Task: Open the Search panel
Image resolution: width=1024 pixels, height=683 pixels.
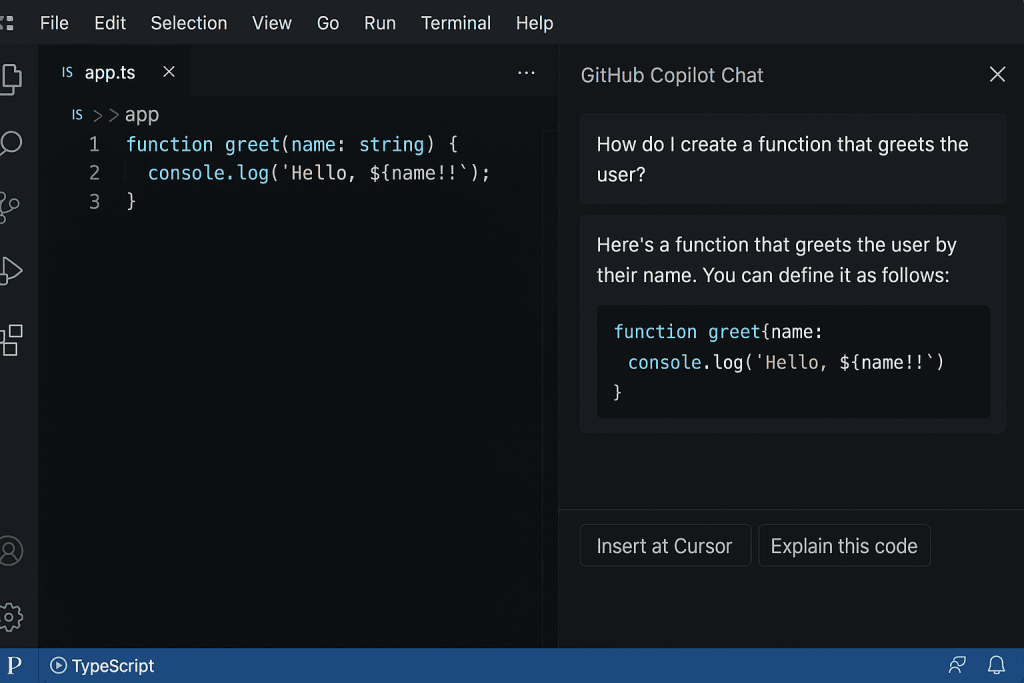Action: (x=11, y=144)
